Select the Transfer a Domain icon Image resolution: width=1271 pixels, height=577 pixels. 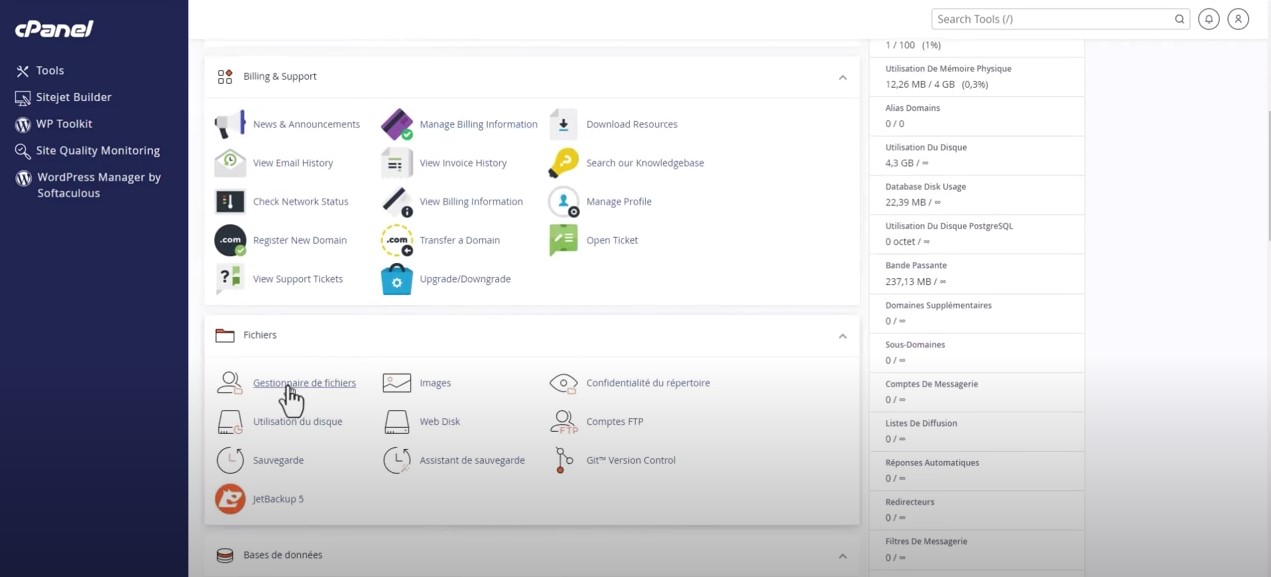click(396, 240)
